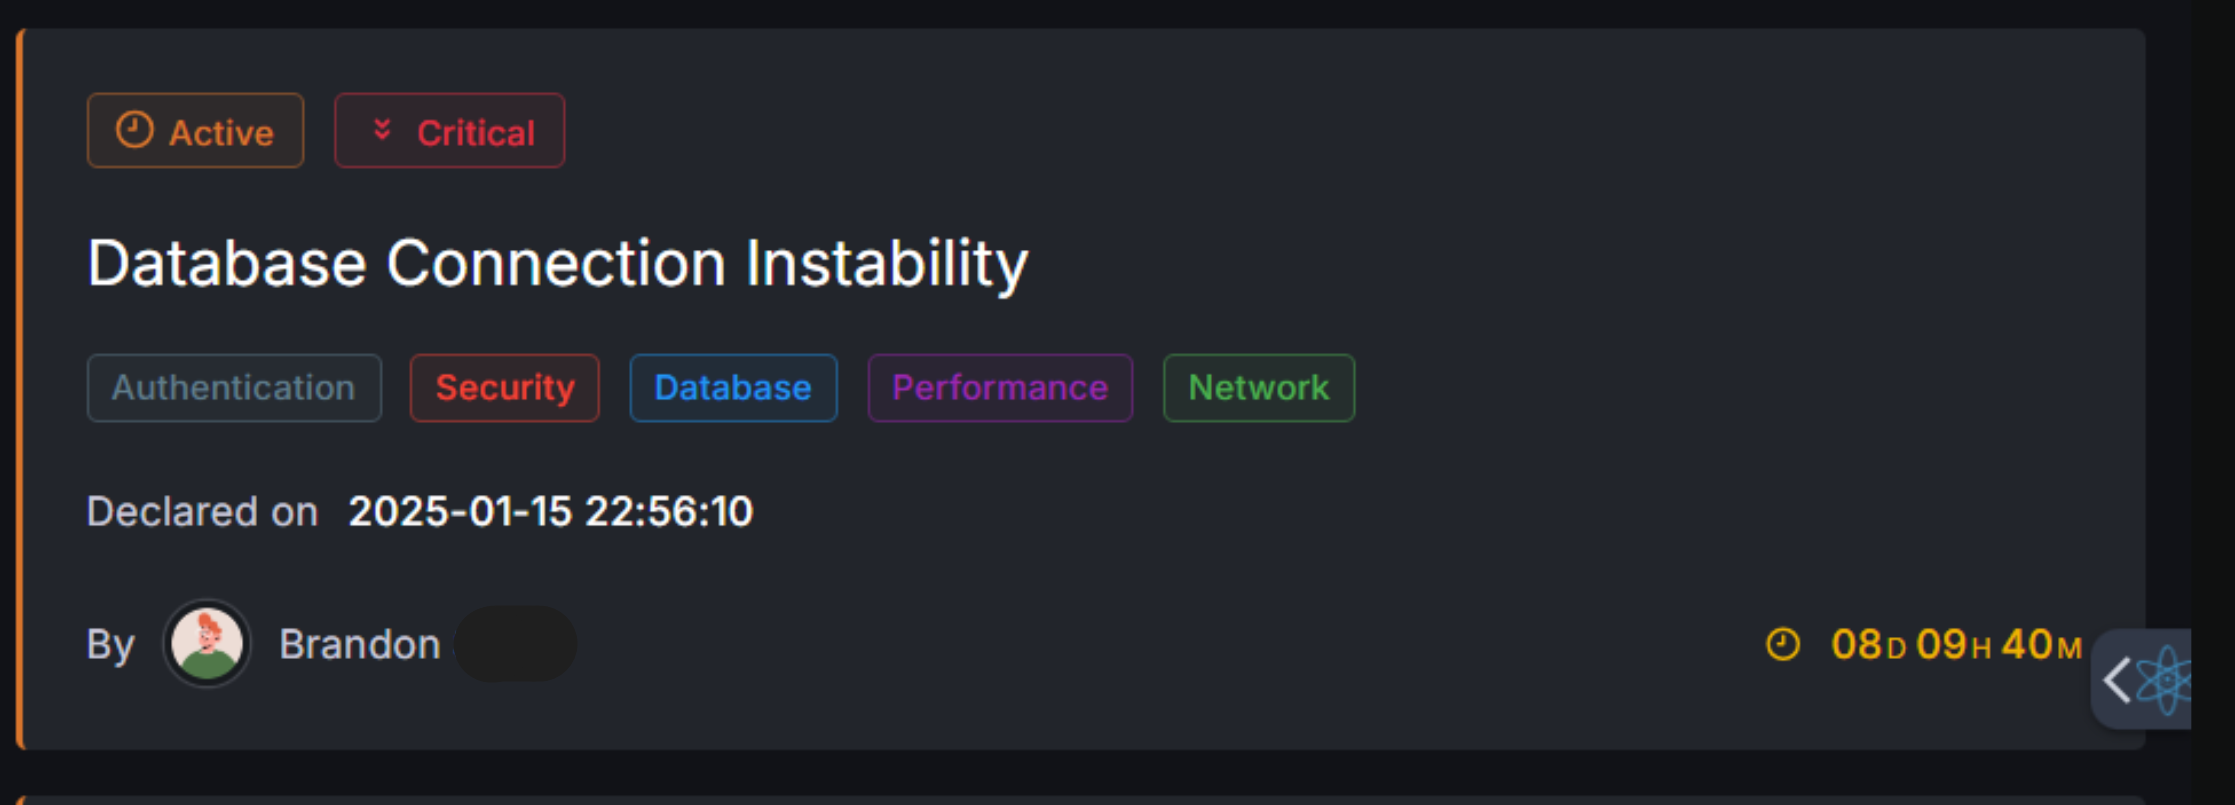2235x805 pixels.
Task: Click the Declared on label
Action: tap(202, 512)
